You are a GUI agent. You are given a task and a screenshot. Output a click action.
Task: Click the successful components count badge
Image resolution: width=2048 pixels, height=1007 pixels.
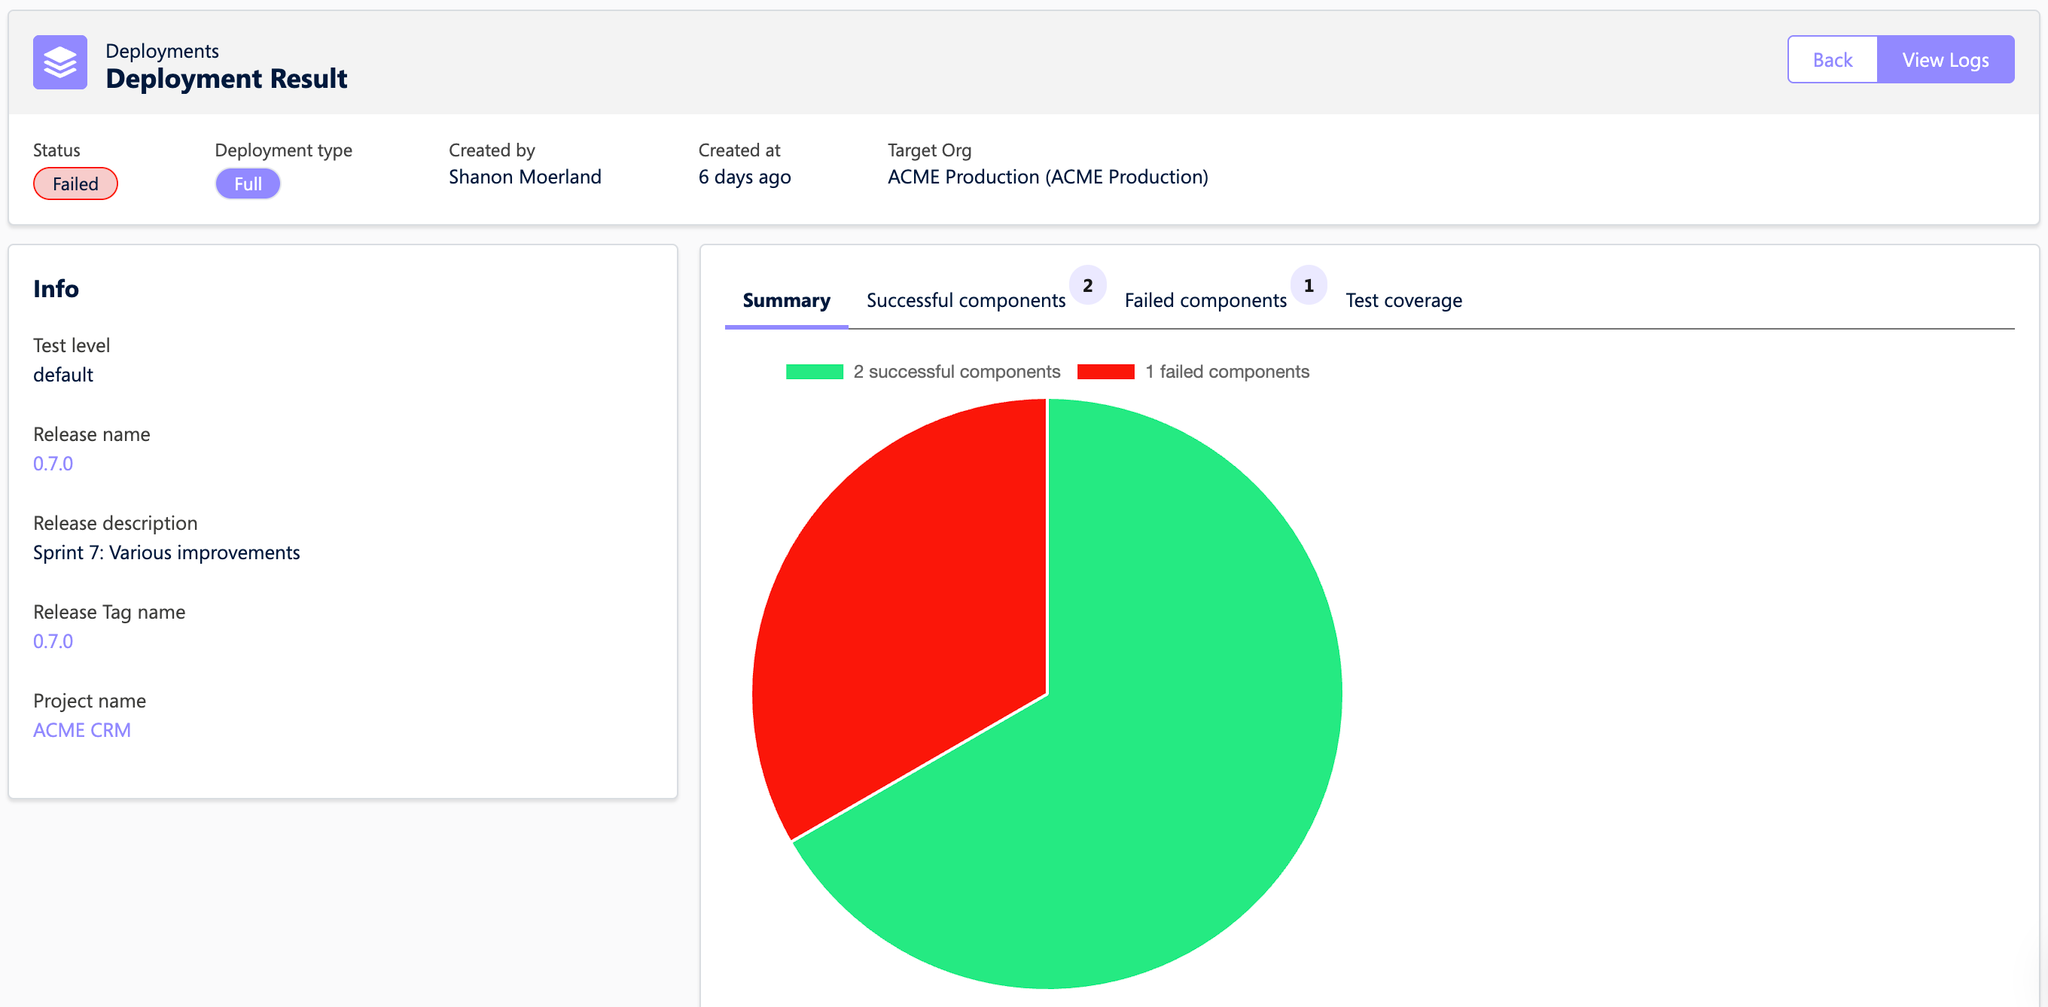tap(1088, 286)
